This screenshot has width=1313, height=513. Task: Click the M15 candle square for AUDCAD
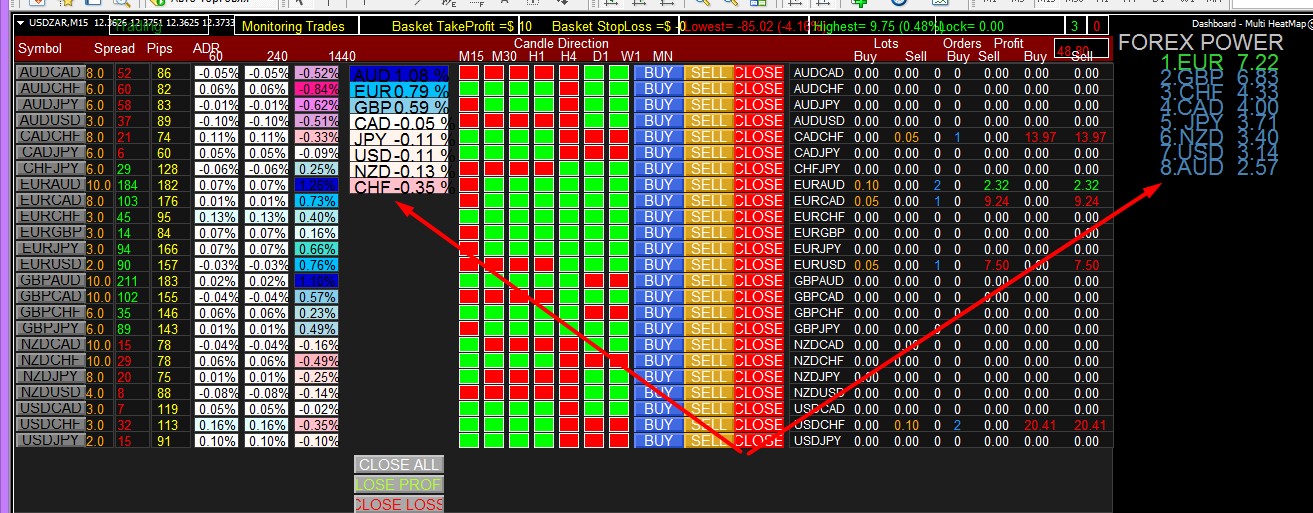(469, 73)
